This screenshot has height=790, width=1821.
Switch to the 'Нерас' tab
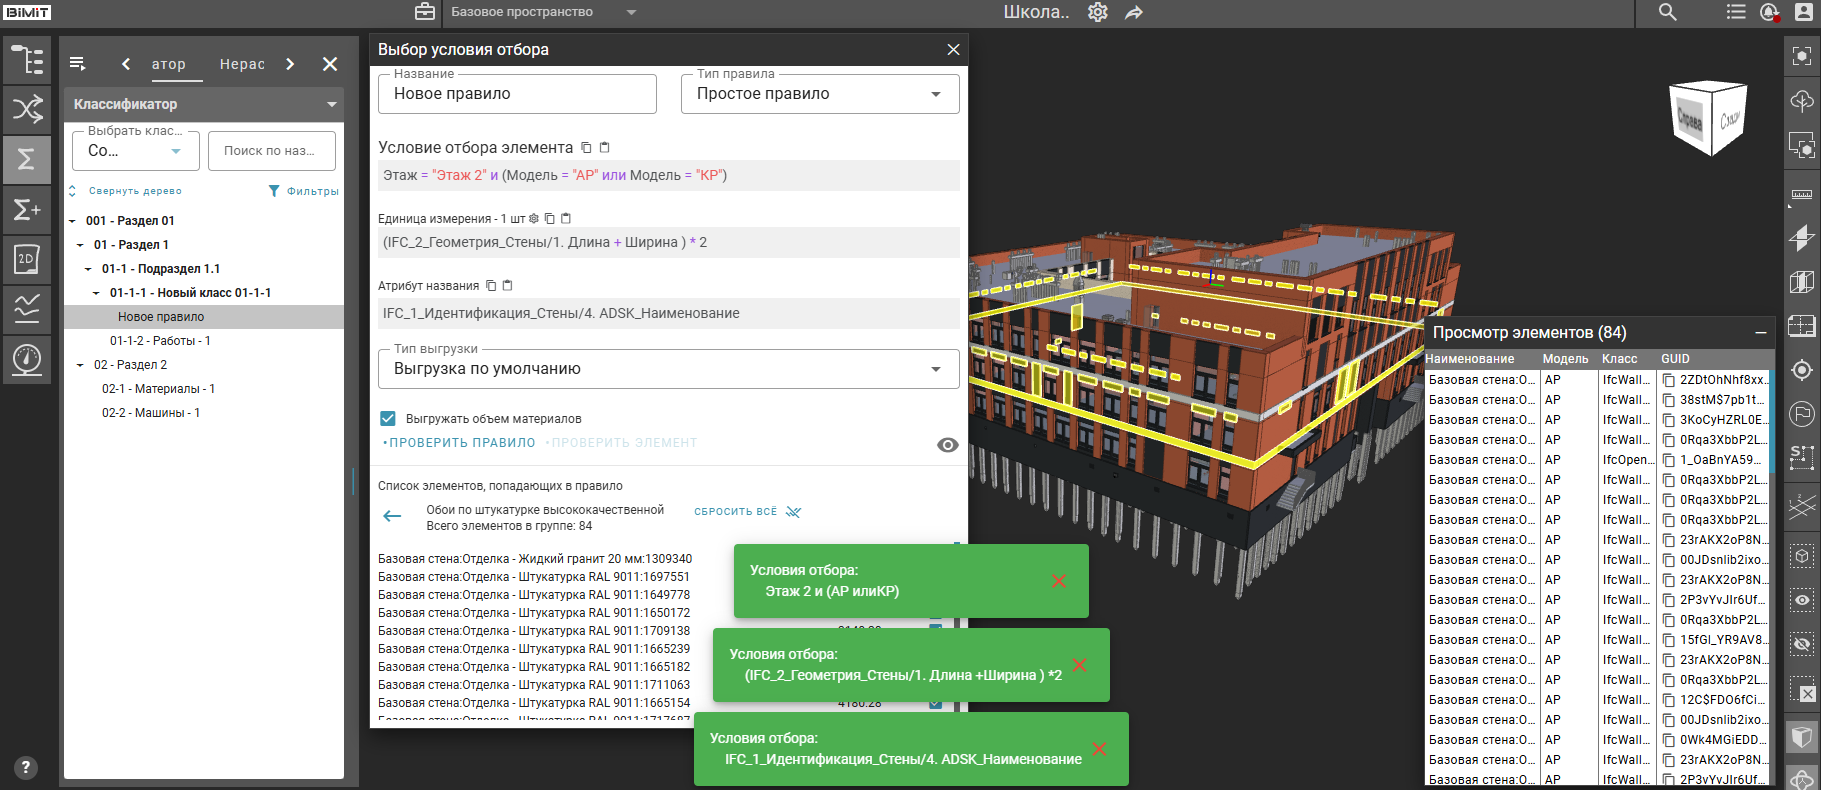point(242,64)
